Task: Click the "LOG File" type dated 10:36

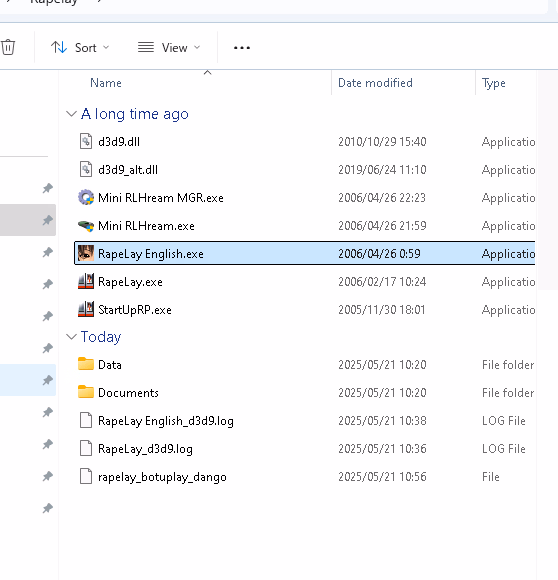Action: [504, 449]
